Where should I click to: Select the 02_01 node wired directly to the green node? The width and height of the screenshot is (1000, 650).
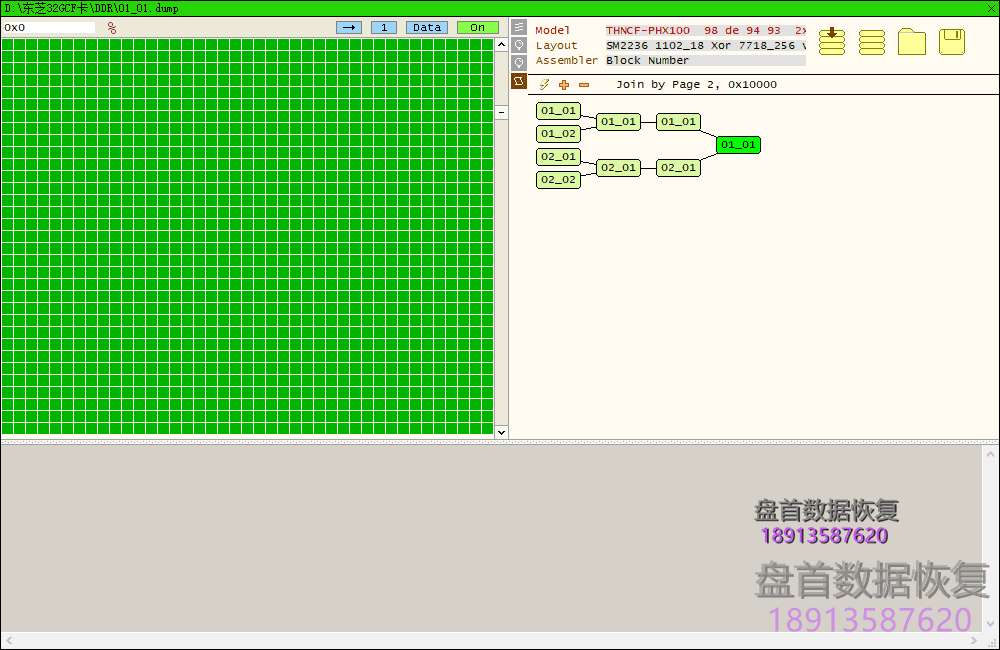(x=679, y=167)
